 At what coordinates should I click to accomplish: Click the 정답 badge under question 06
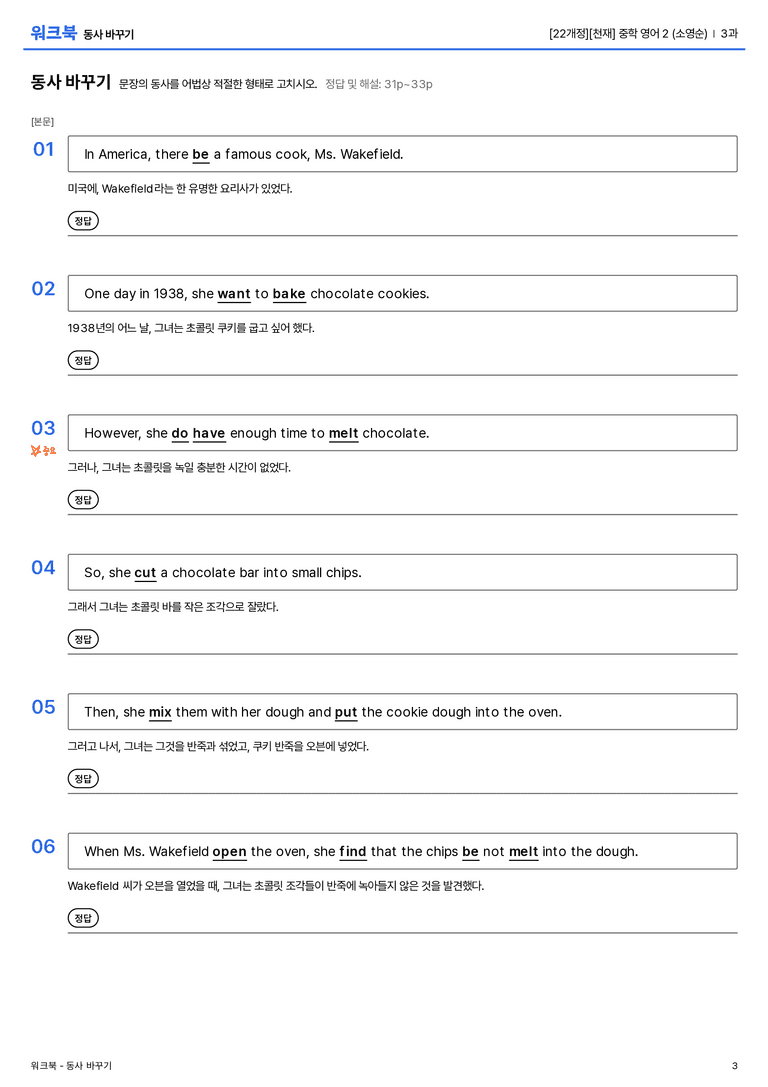click(83, 917)
